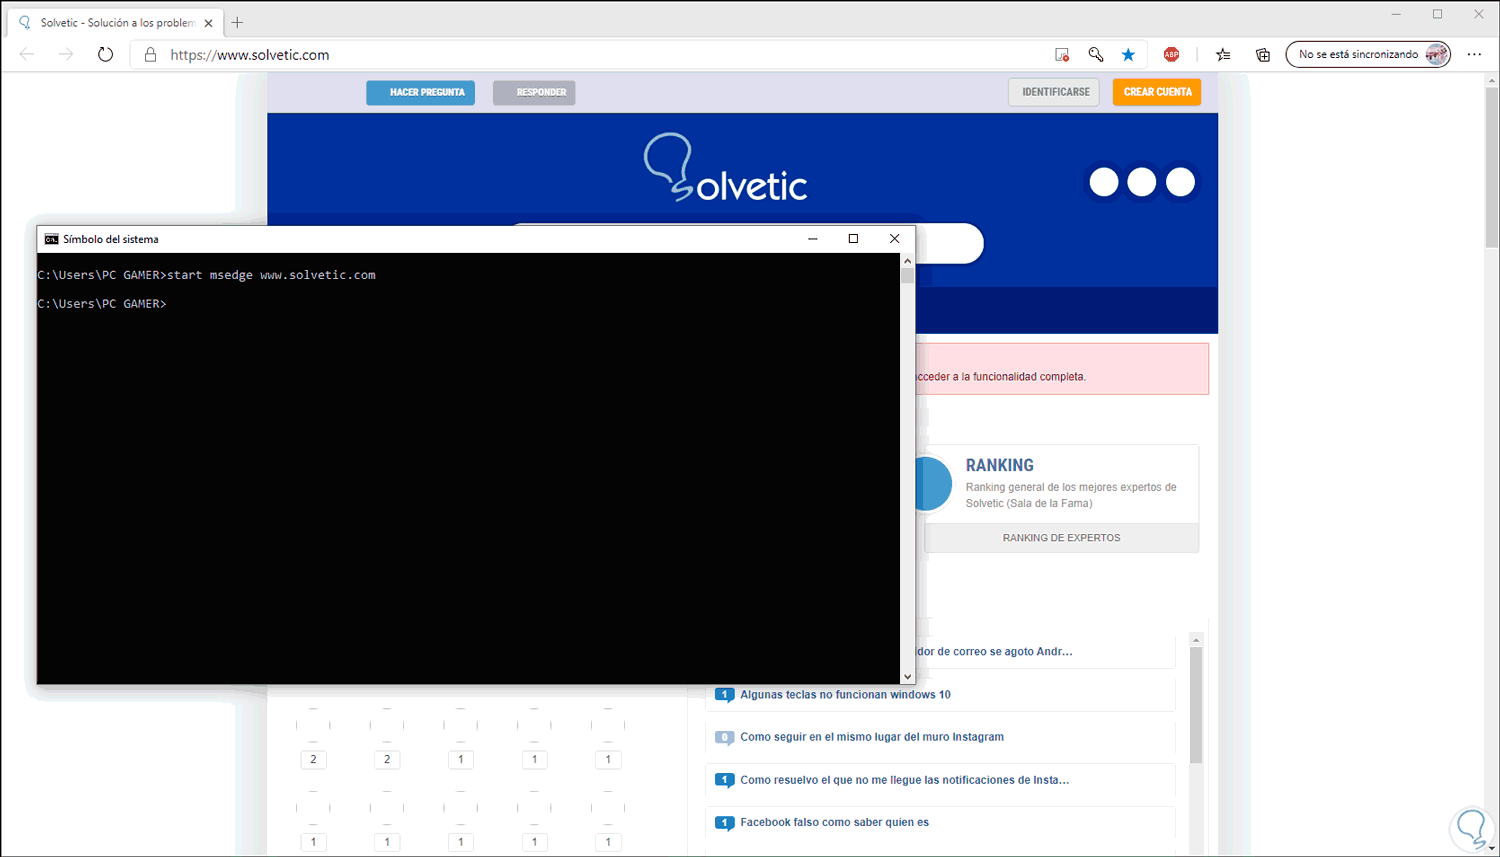This screenshot has height=857, width=1500.
Task: Click the questions list scrollbar thumb
Action: [x=1195, y=705]
